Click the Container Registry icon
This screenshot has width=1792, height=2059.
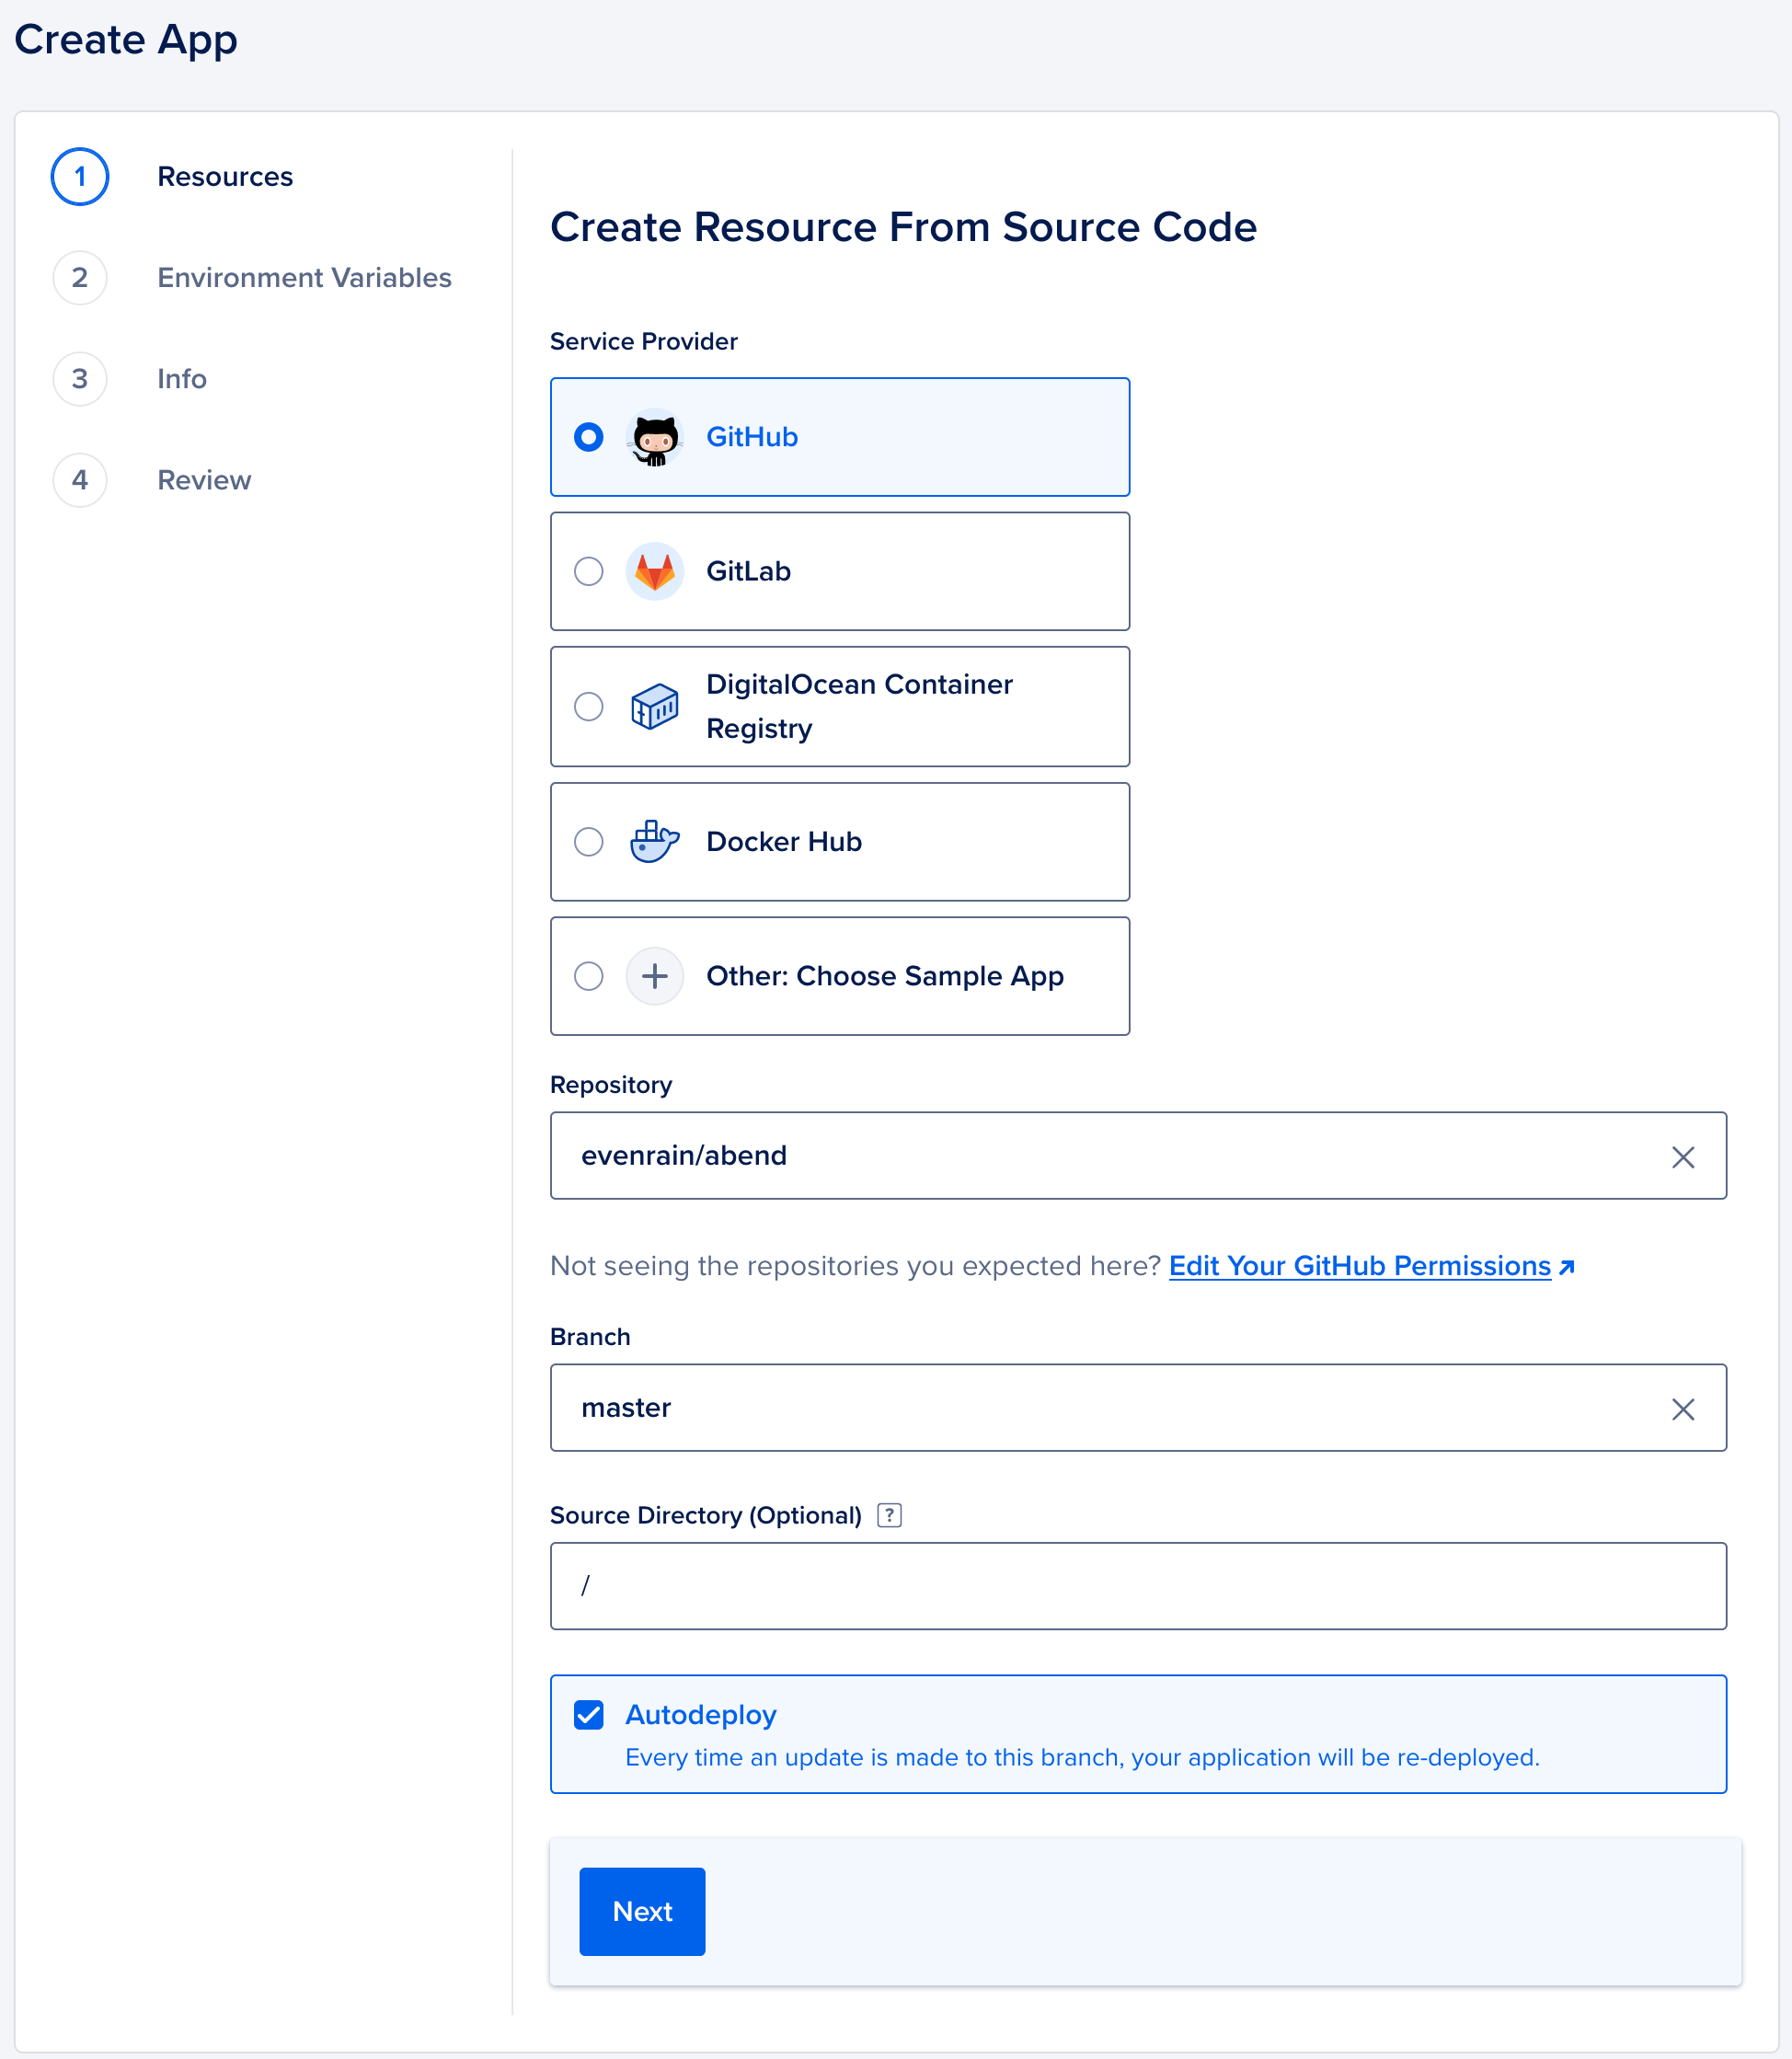654,707
